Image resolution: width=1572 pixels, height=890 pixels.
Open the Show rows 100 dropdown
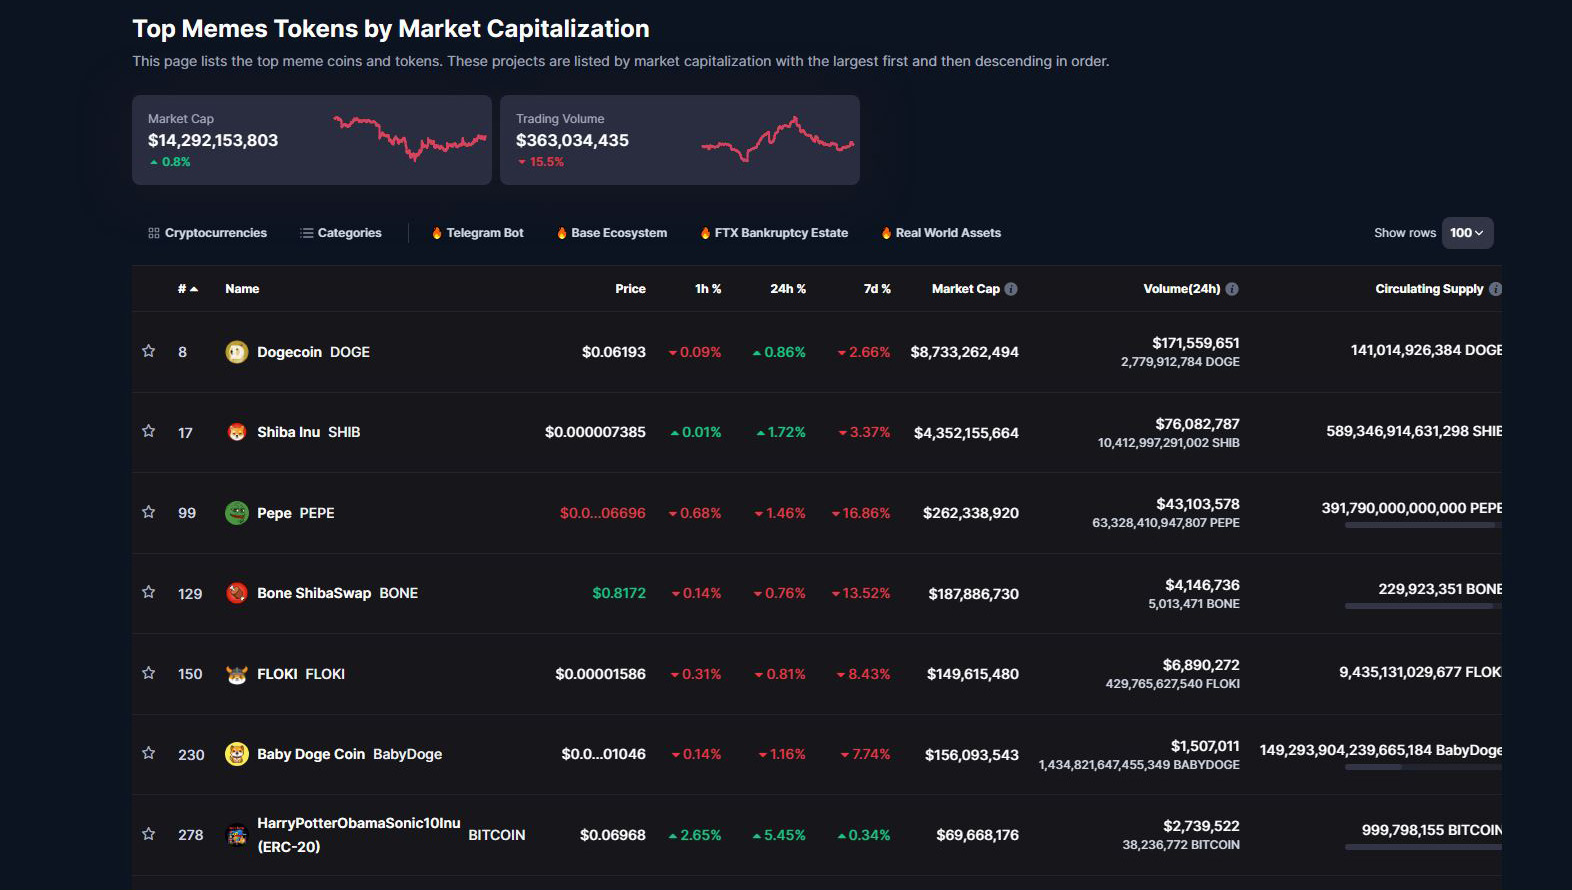pos(1467,233)
